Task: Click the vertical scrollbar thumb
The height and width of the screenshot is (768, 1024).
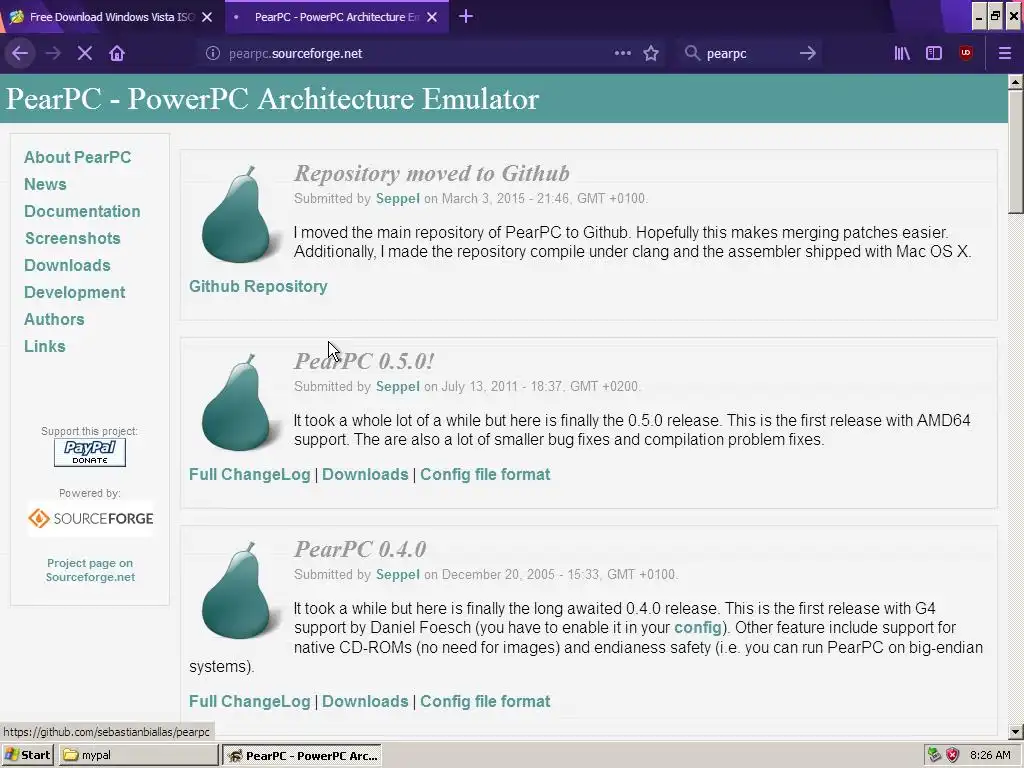Action: click(x=1015, y=152)
